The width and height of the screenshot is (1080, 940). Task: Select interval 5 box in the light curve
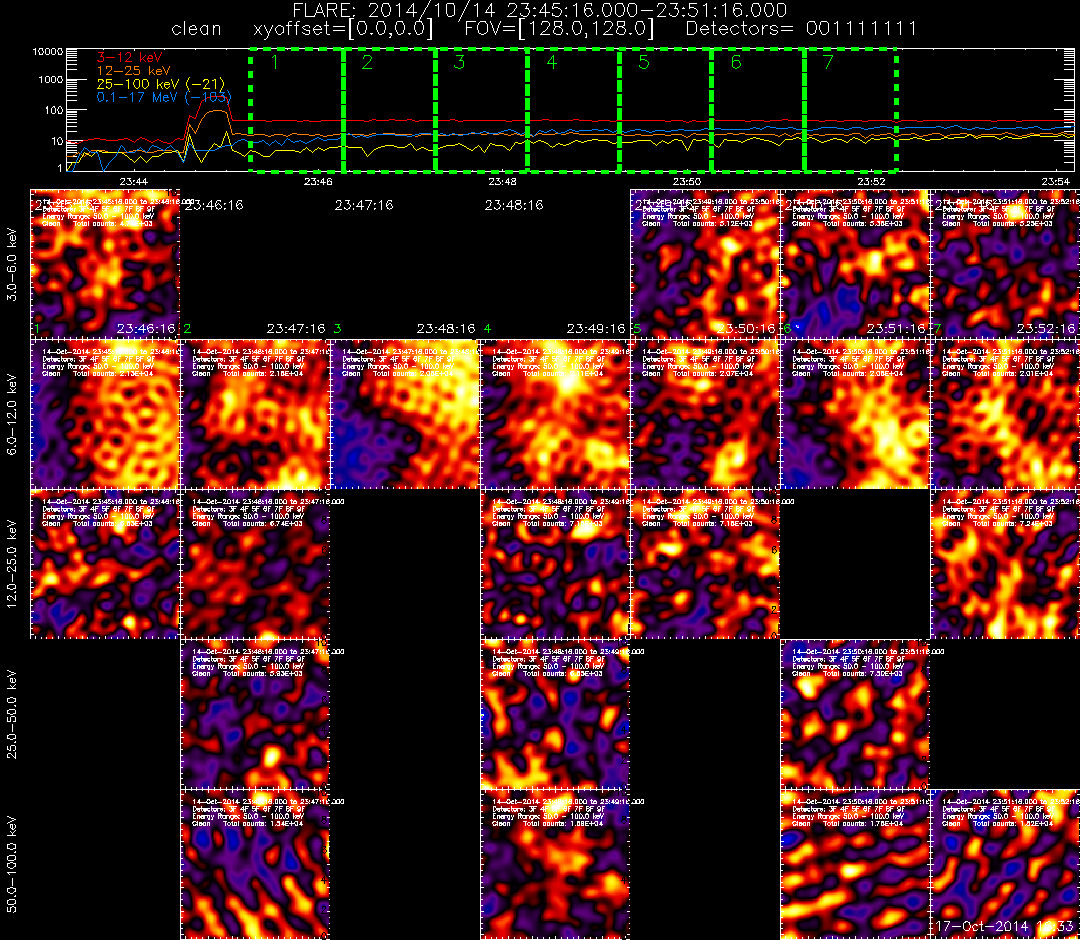[x=666, y=109]
